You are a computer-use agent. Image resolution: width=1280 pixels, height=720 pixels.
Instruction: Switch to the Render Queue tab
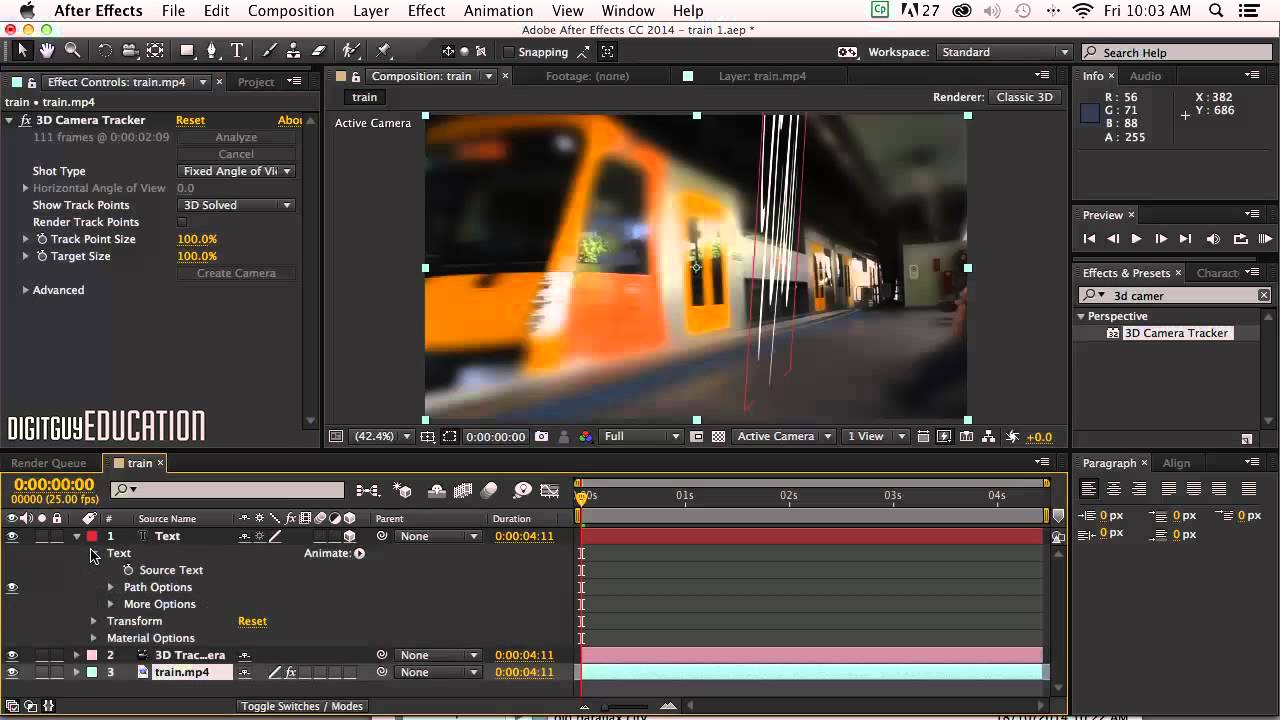48,463
